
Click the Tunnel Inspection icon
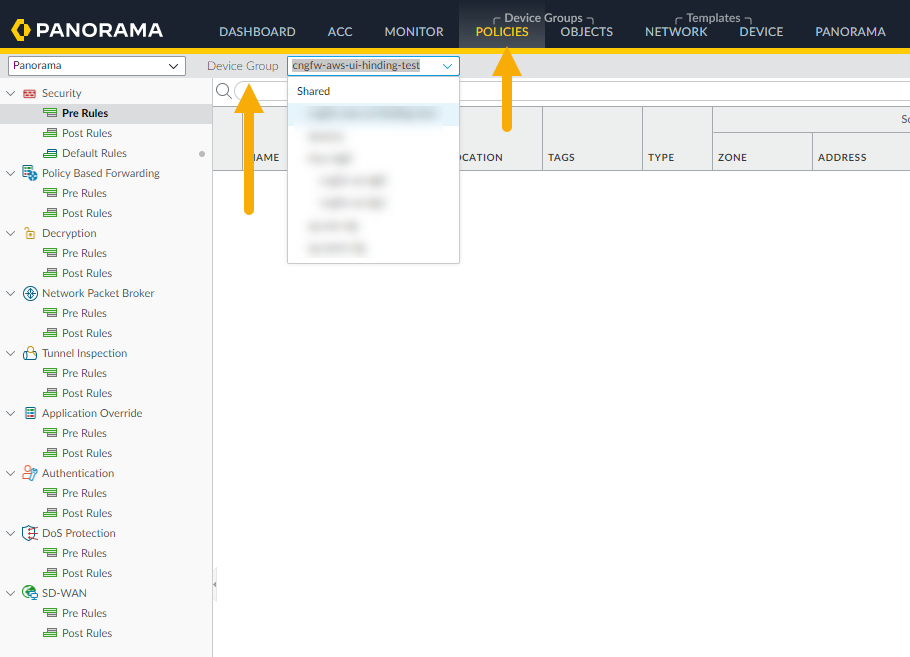(x=30, y=353)
